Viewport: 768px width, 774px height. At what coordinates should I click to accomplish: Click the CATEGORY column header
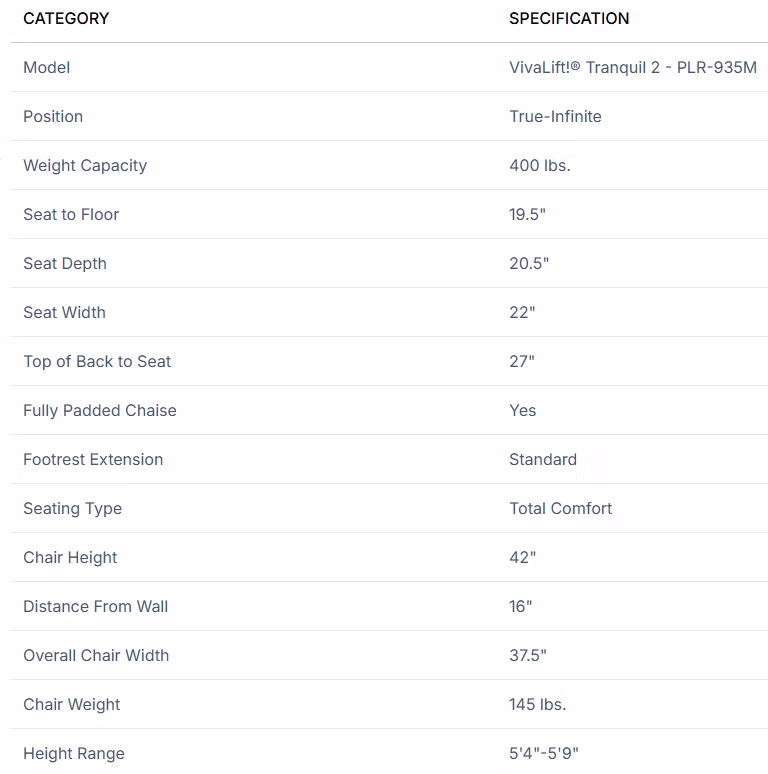(66, 18)
